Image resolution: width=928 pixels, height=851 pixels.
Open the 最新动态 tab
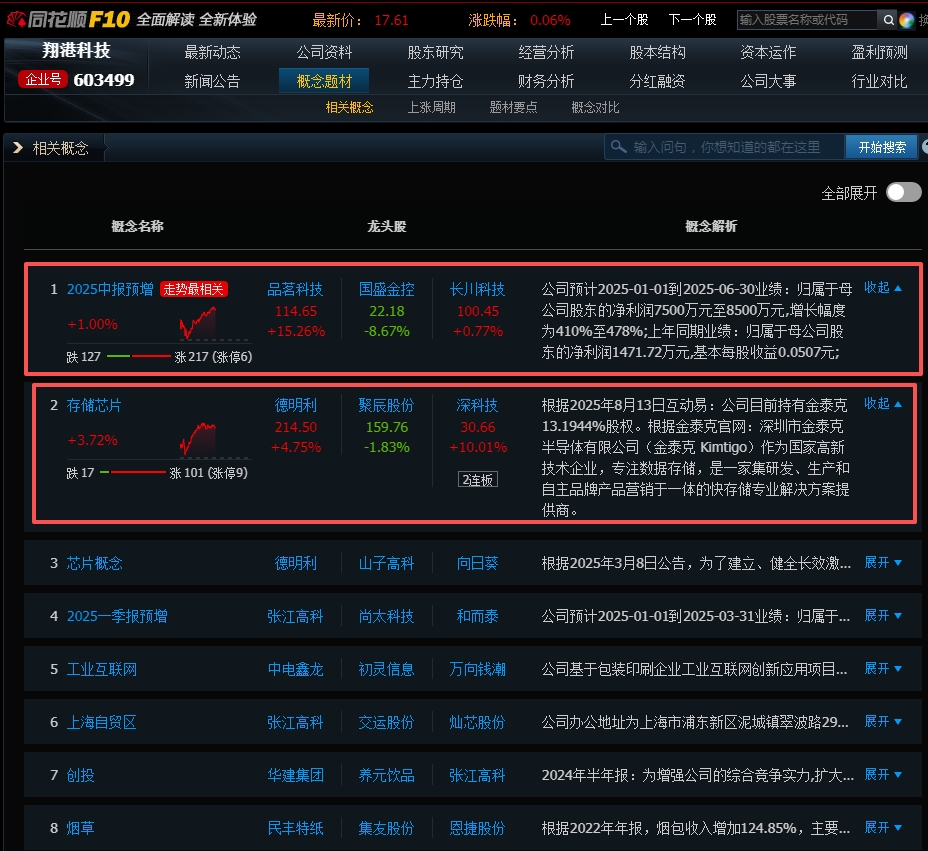212,53
